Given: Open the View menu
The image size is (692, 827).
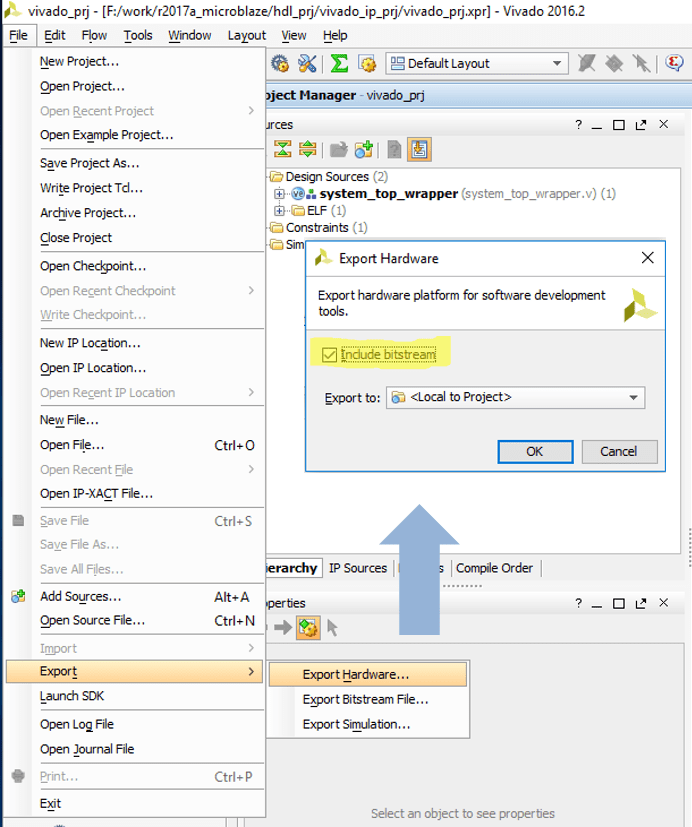Looking at the screenshot, I should coord(294,35).
